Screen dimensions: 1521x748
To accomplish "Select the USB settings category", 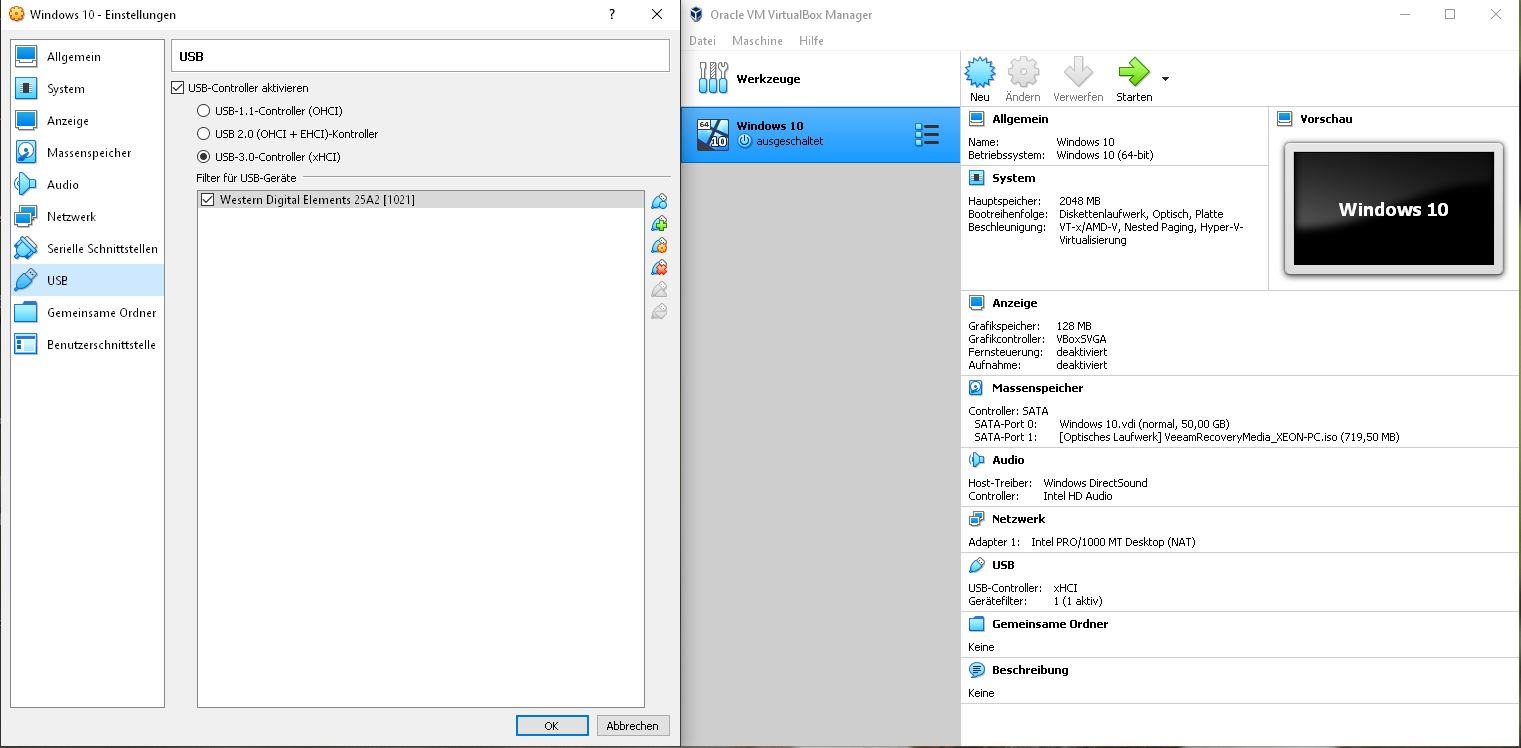I will point(88,281).
